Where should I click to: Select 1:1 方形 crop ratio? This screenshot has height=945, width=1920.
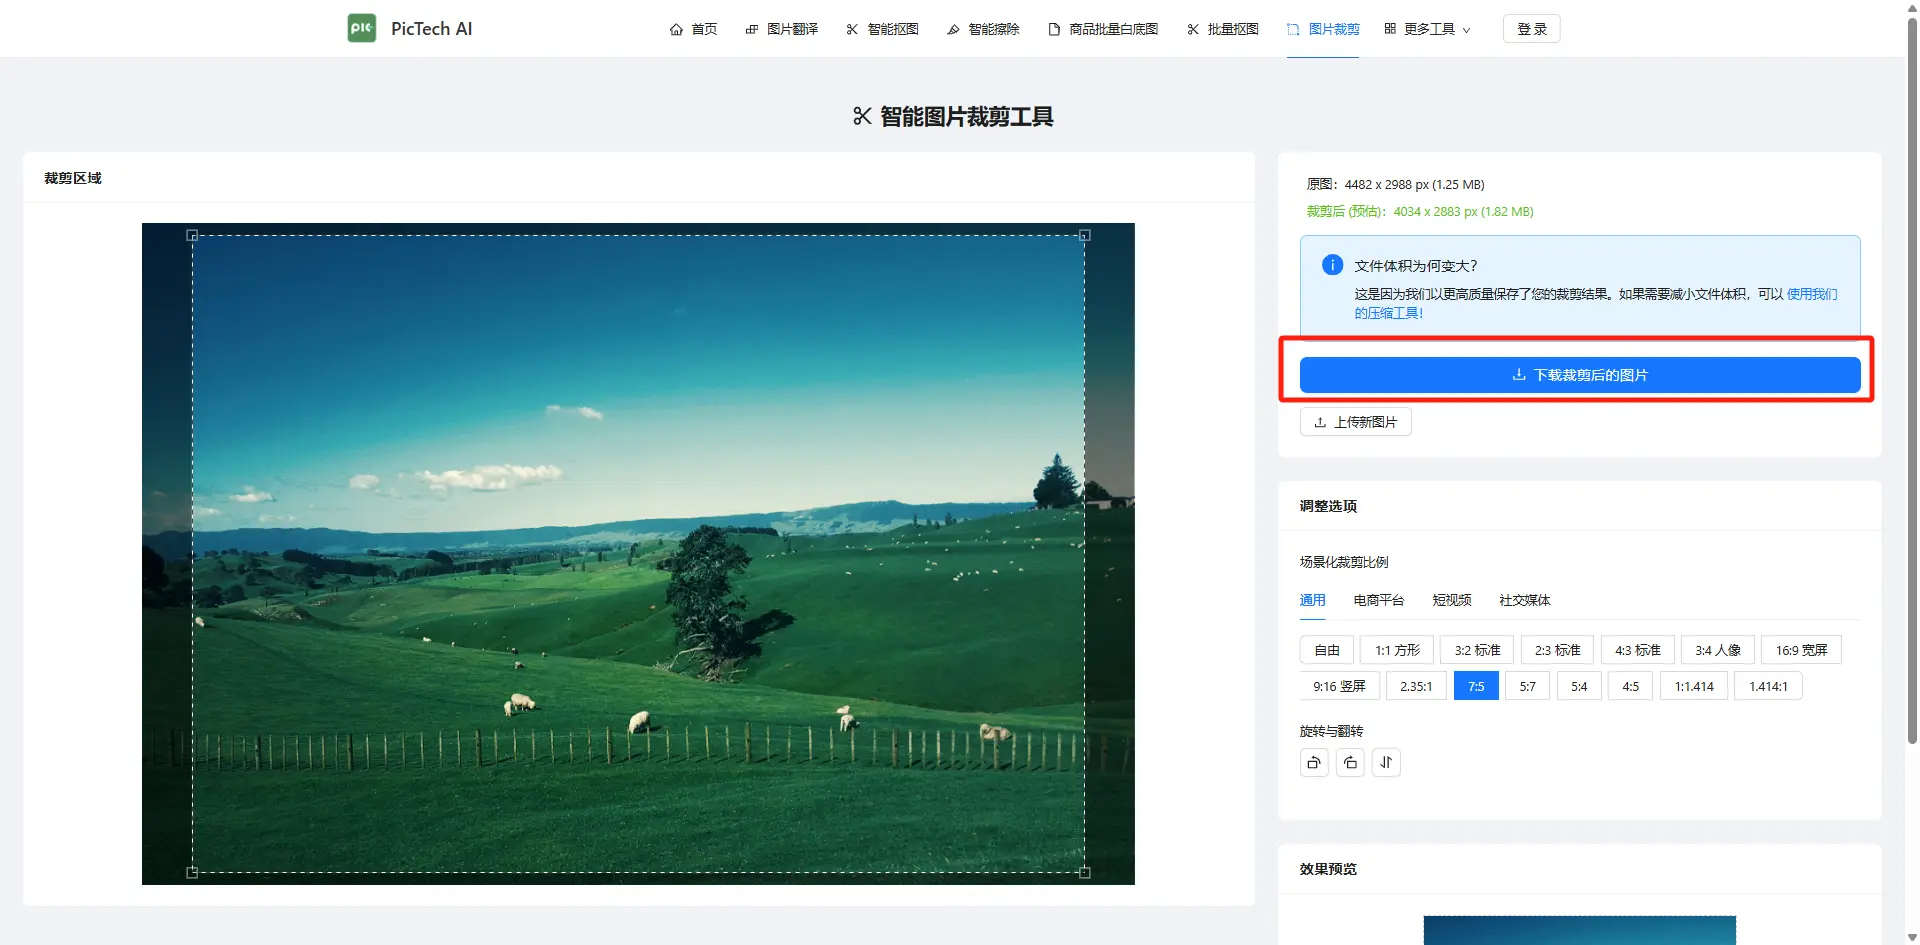coord(1397,650)
